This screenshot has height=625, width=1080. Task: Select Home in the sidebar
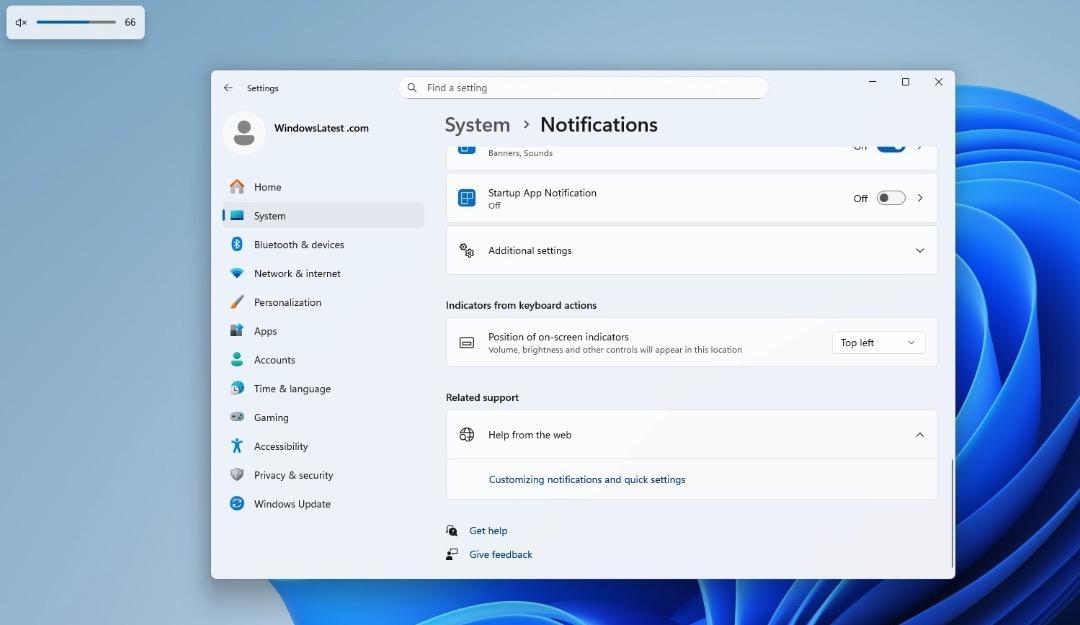point(267,187)
